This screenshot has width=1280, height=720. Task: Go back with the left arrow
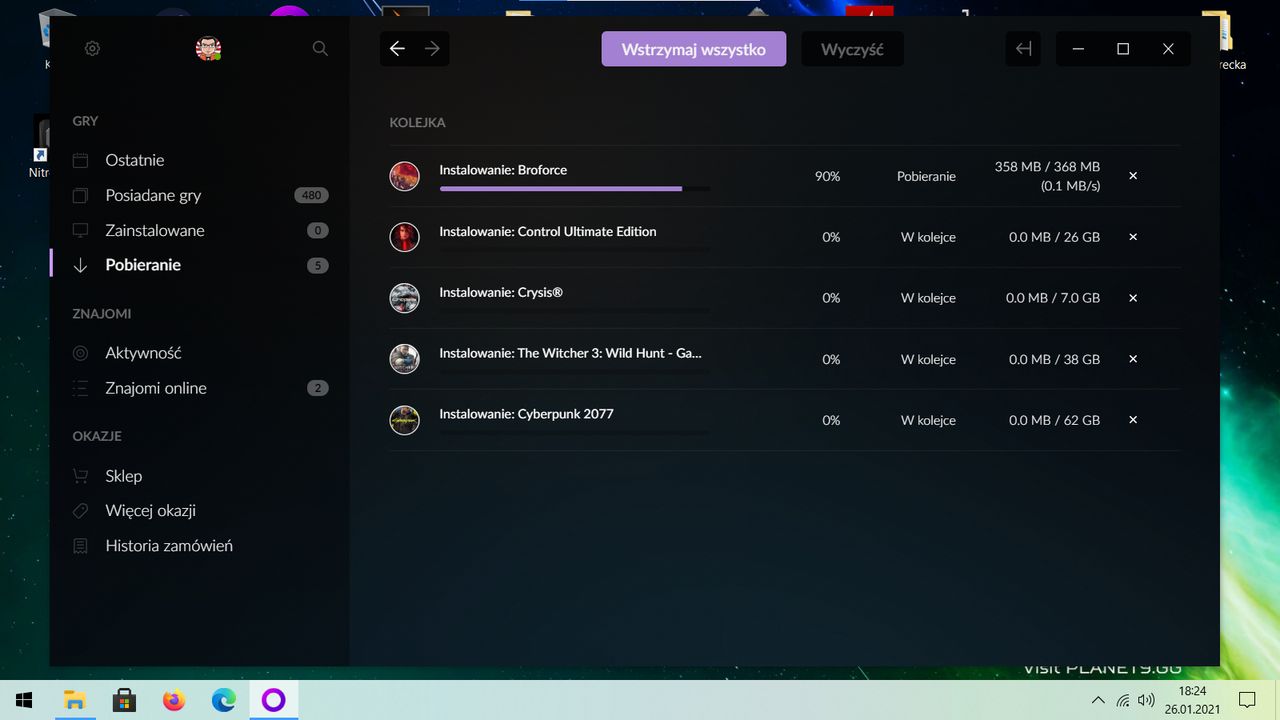click(x=397, y=49)
